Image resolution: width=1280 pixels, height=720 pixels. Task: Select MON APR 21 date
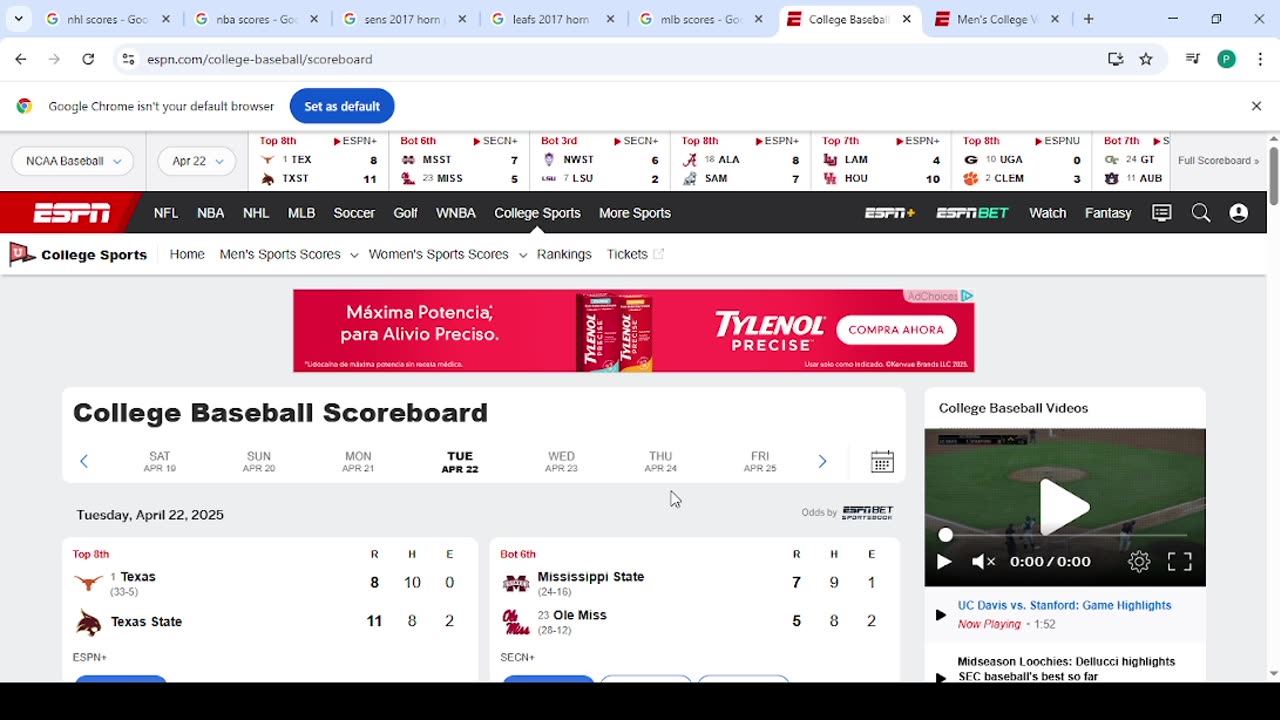tap(358, 461)
